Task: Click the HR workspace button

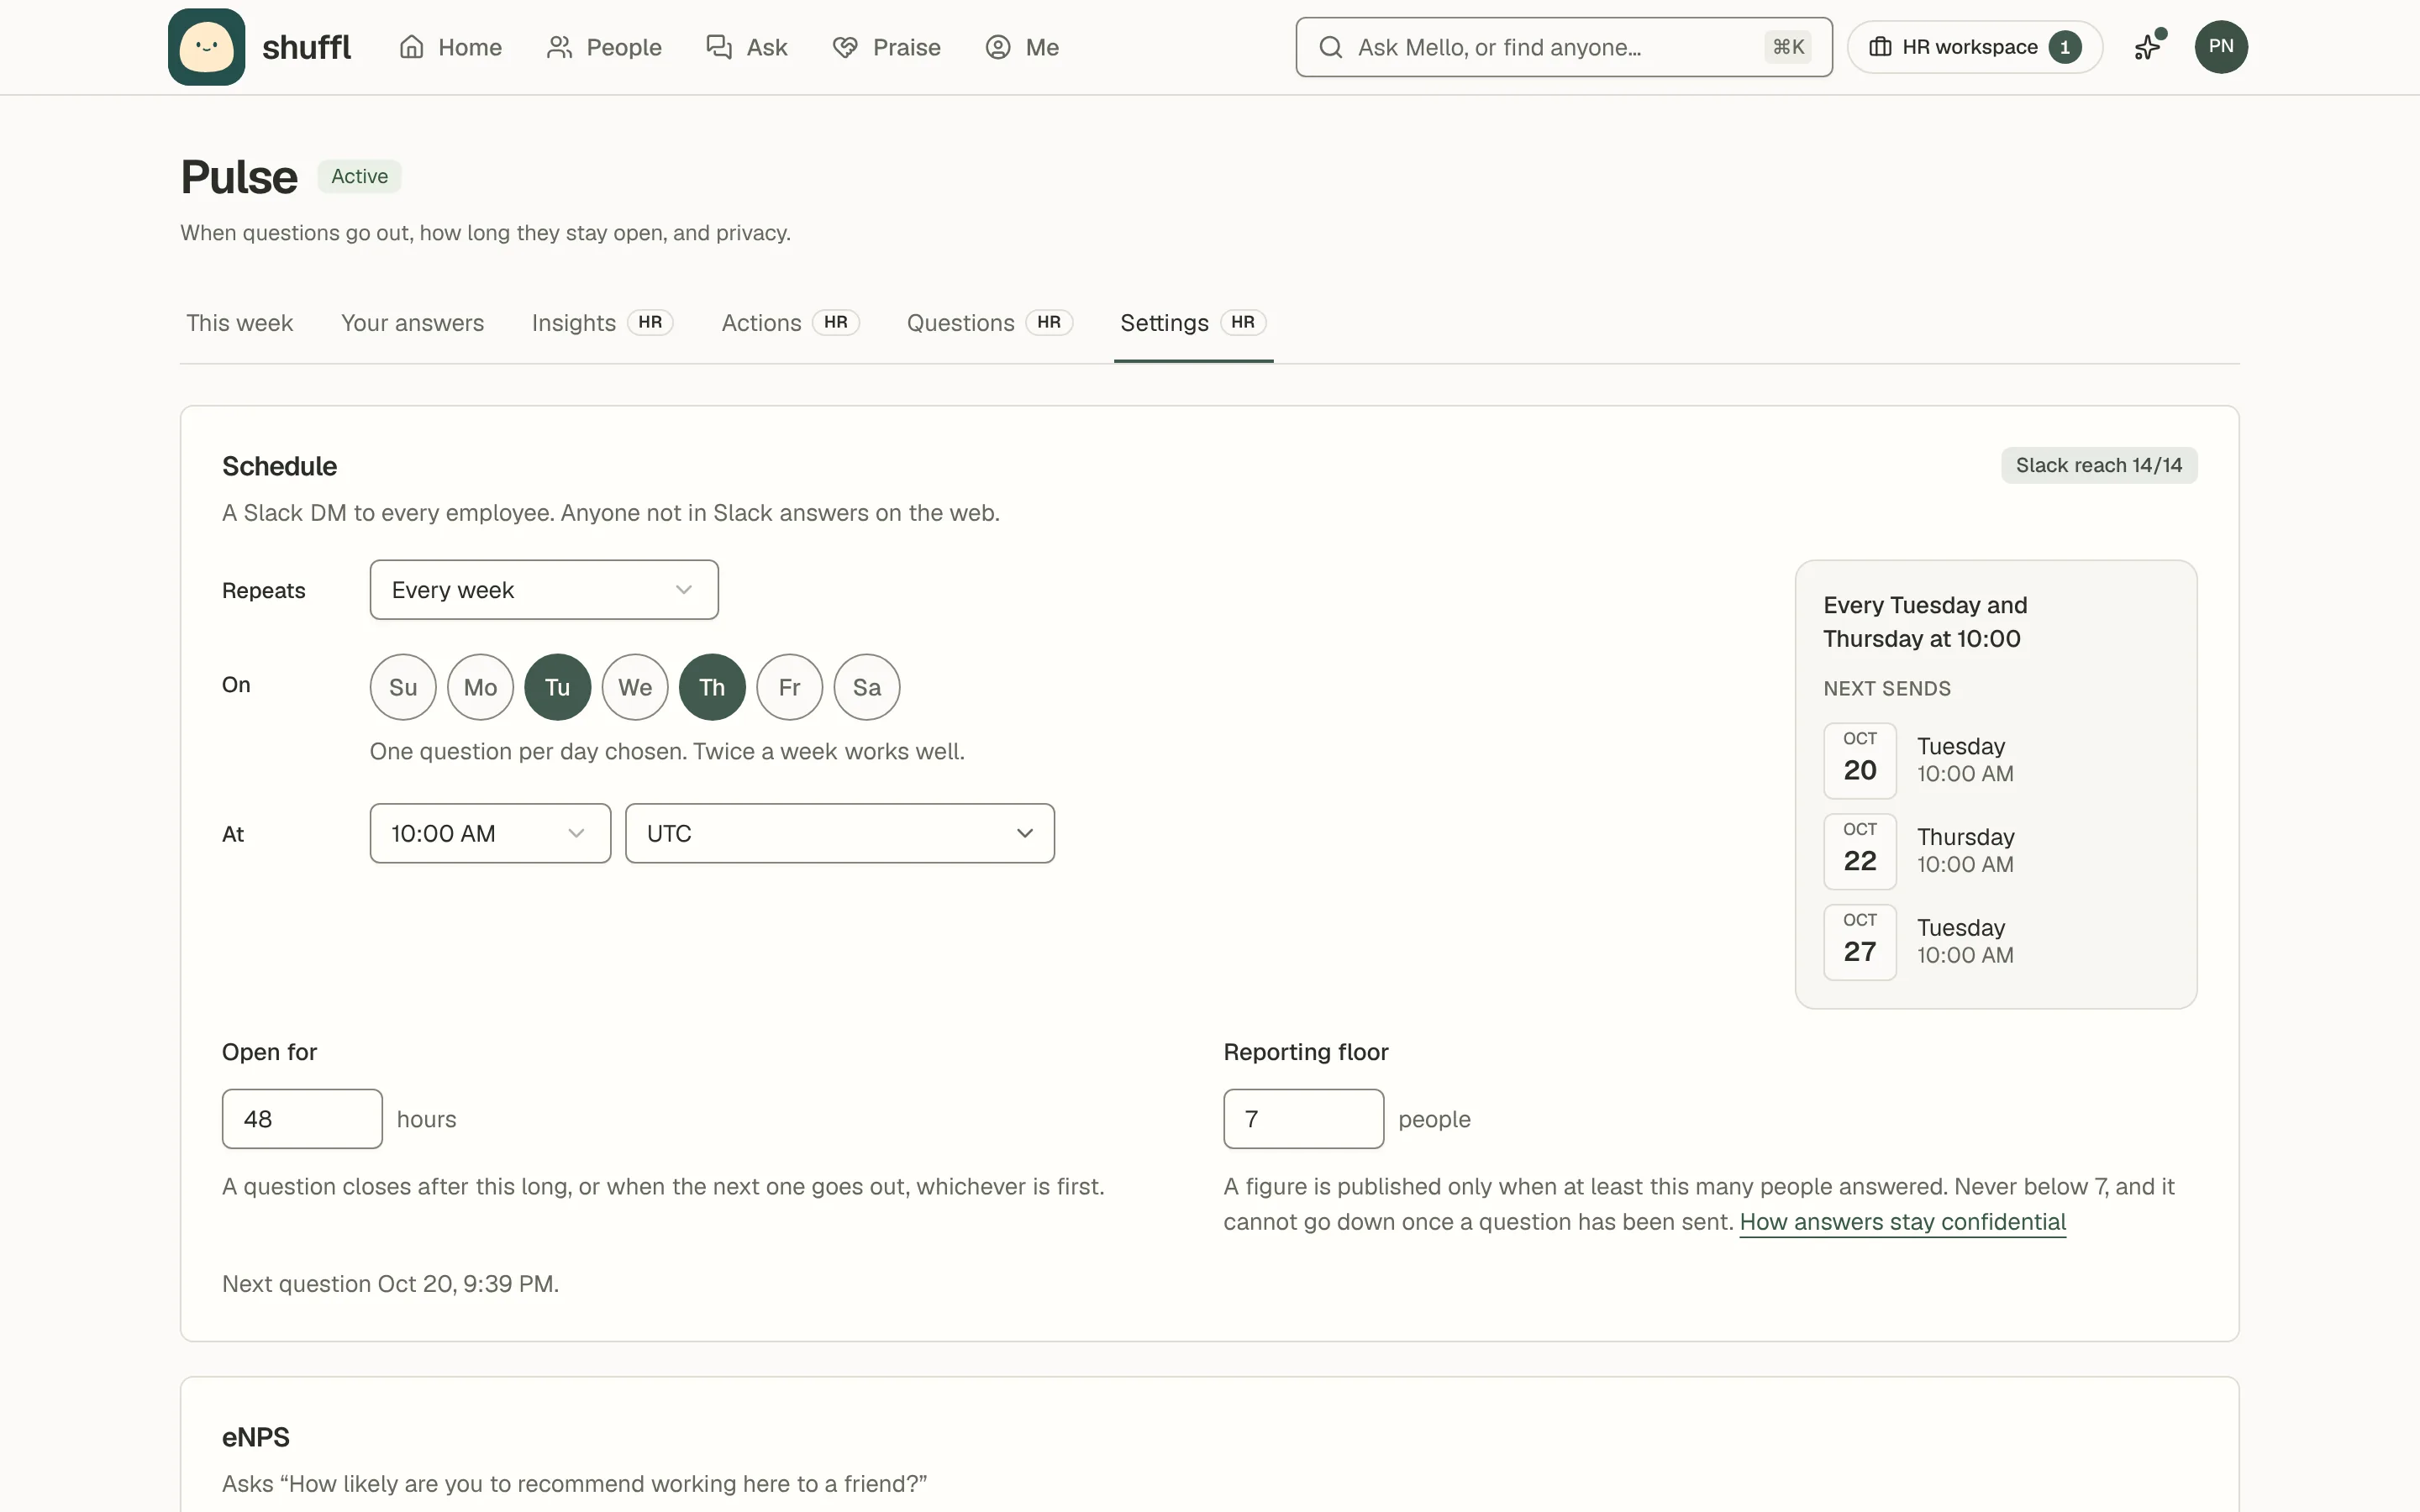Action: [1975, 47]
